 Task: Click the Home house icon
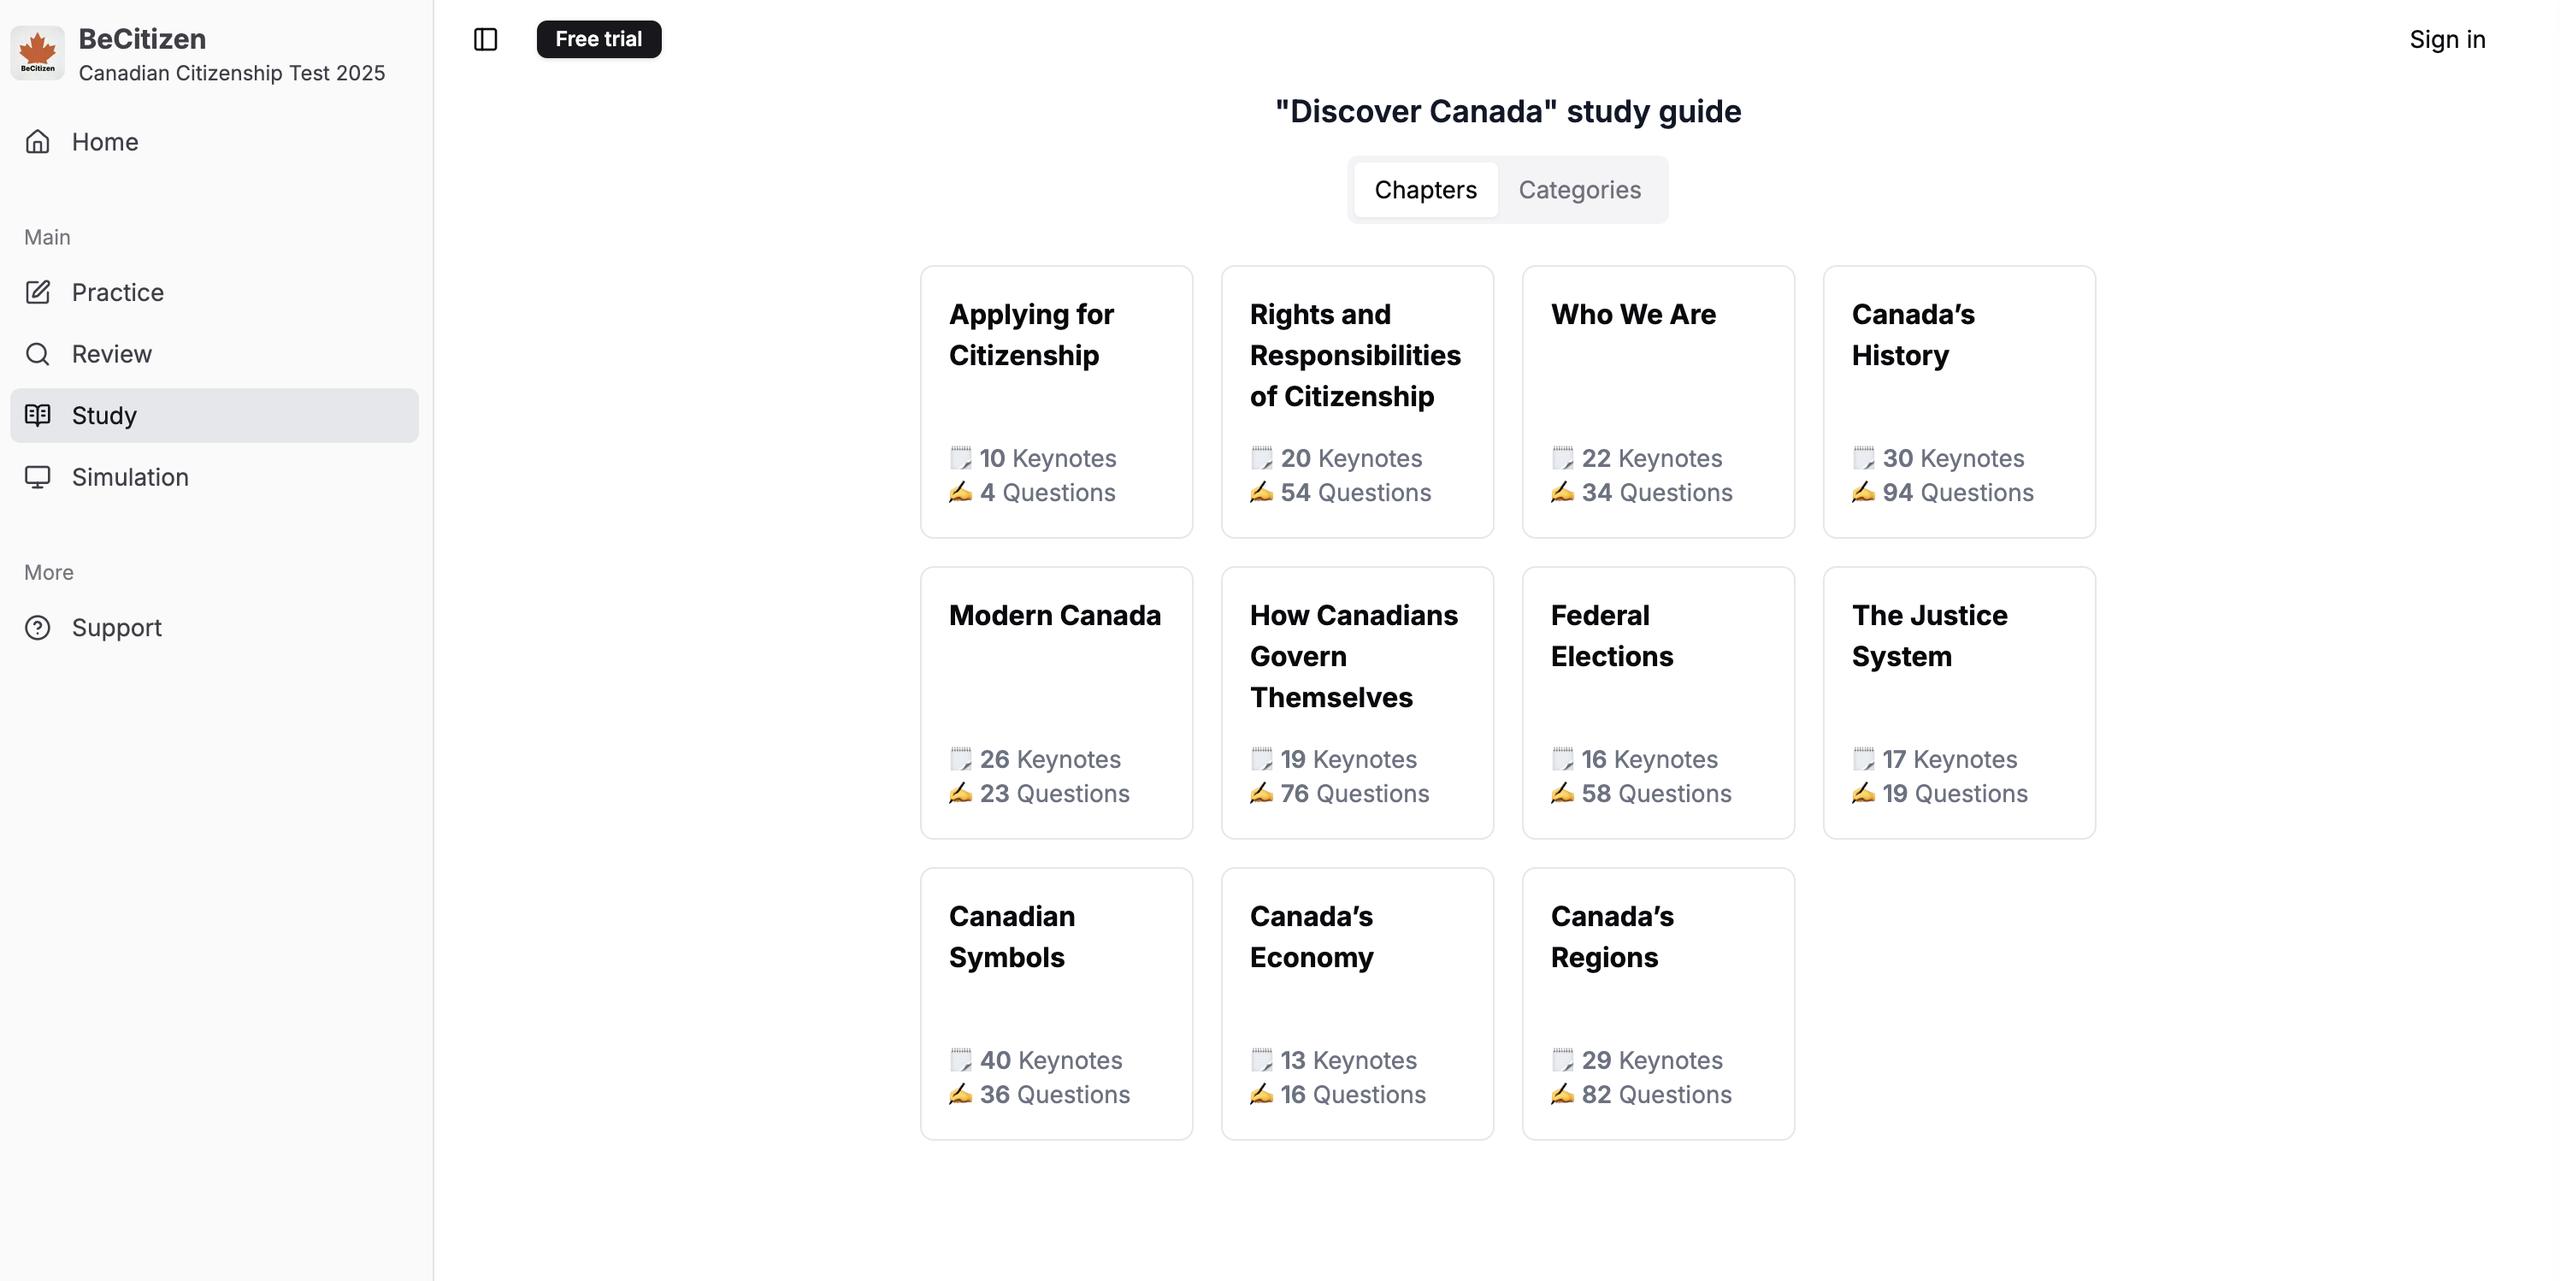38,142
